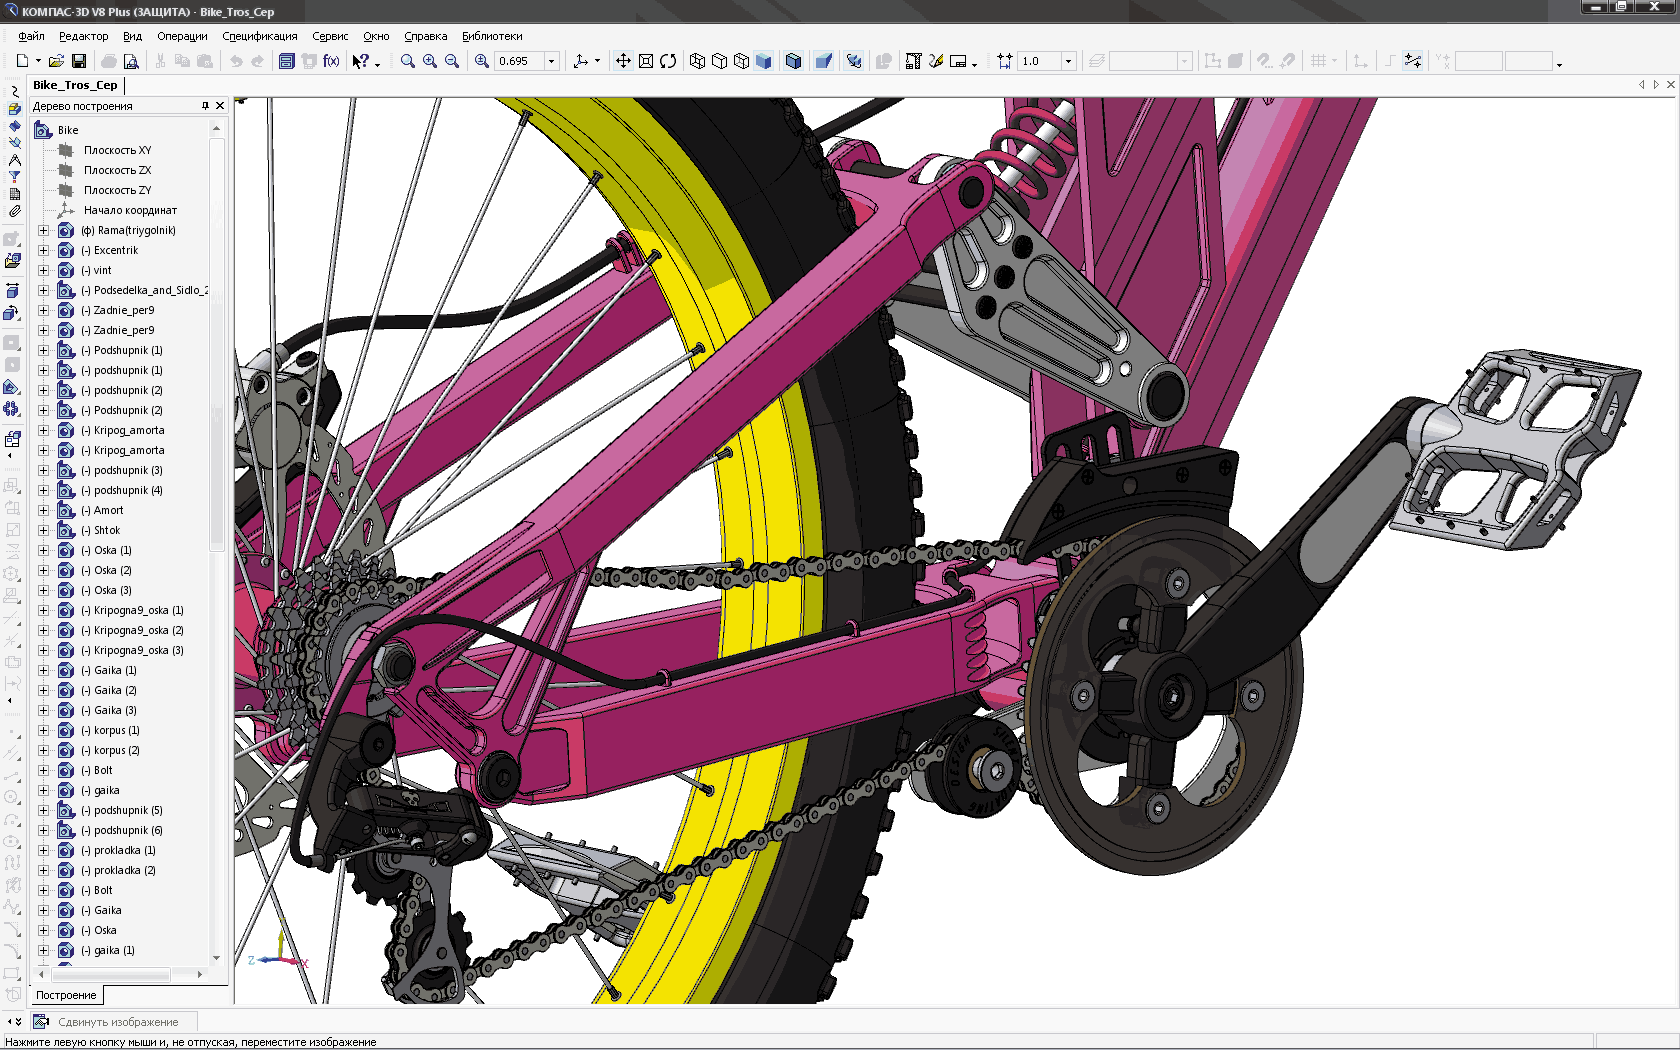Open the New document dropdown arrow
This screenshot has width=1680, height=1050.
[x=38, y=61]
